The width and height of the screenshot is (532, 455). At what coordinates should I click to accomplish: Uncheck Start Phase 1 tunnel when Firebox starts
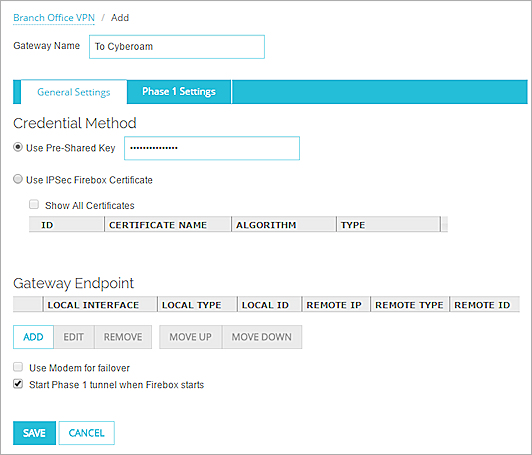click(x=18, y=384)
